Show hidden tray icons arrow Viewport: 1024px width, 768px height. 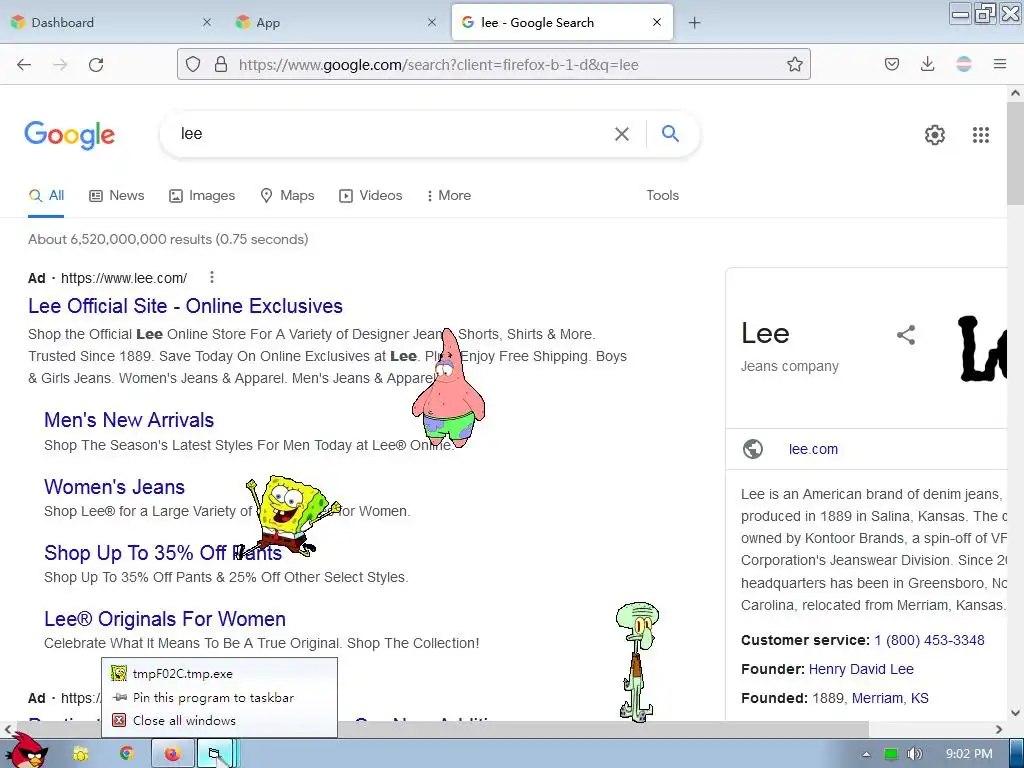(867, 754)
